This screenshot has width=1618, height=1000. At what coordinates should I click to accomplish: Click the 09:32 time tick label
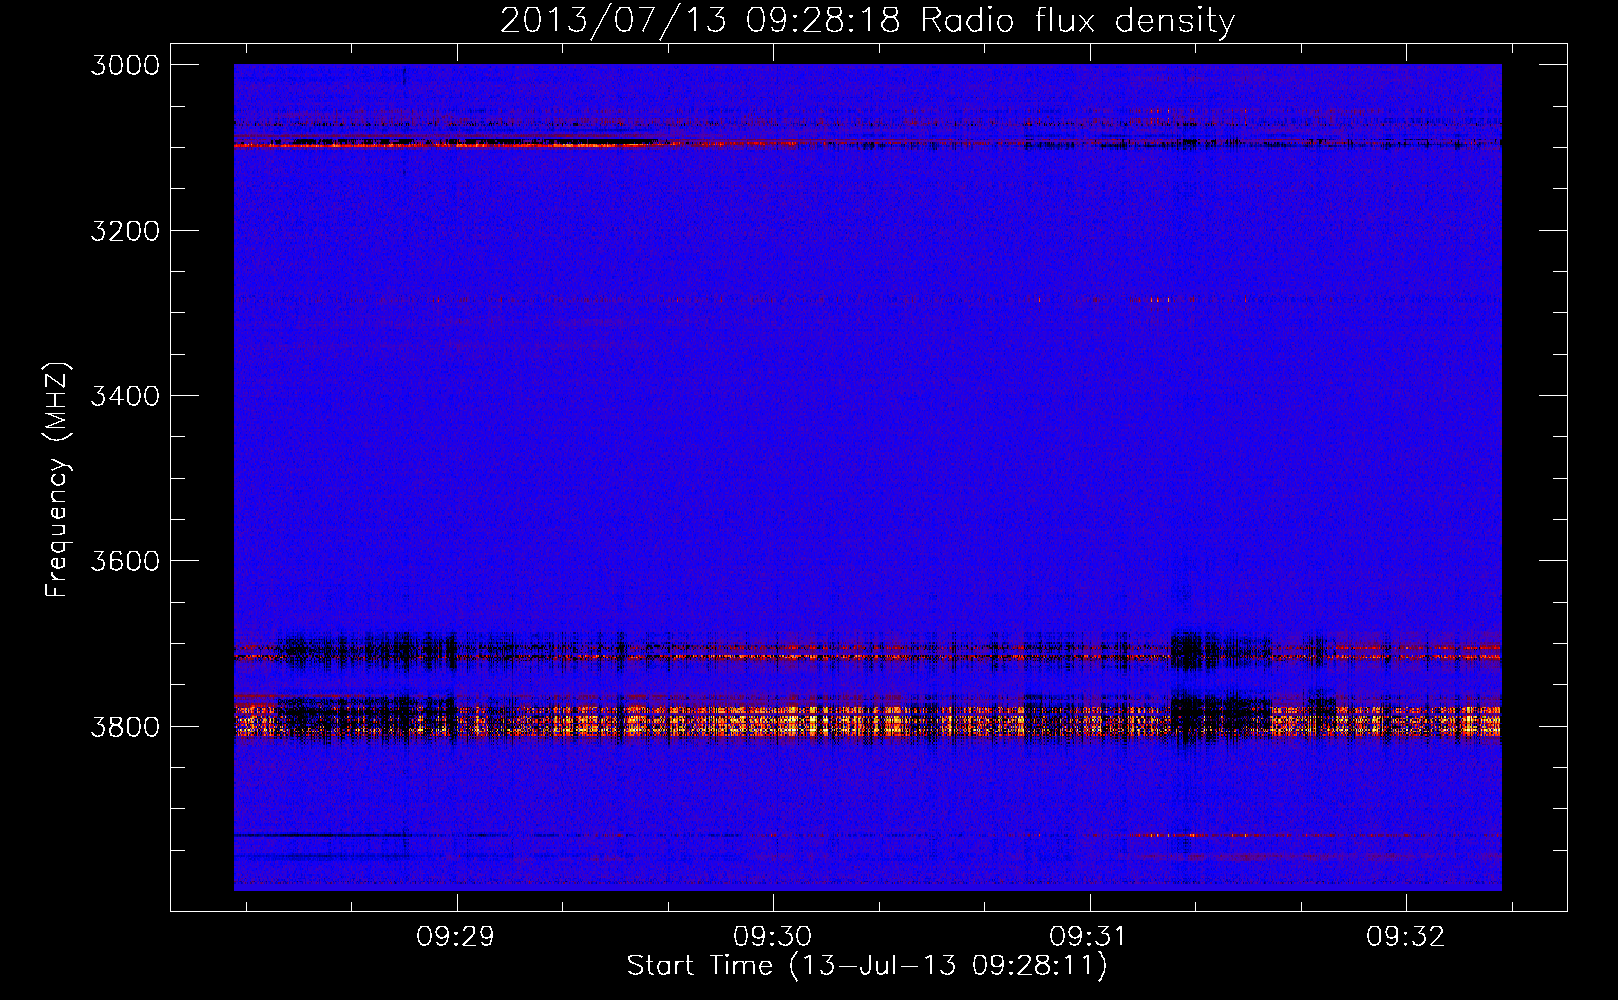tap(1405, 936)
